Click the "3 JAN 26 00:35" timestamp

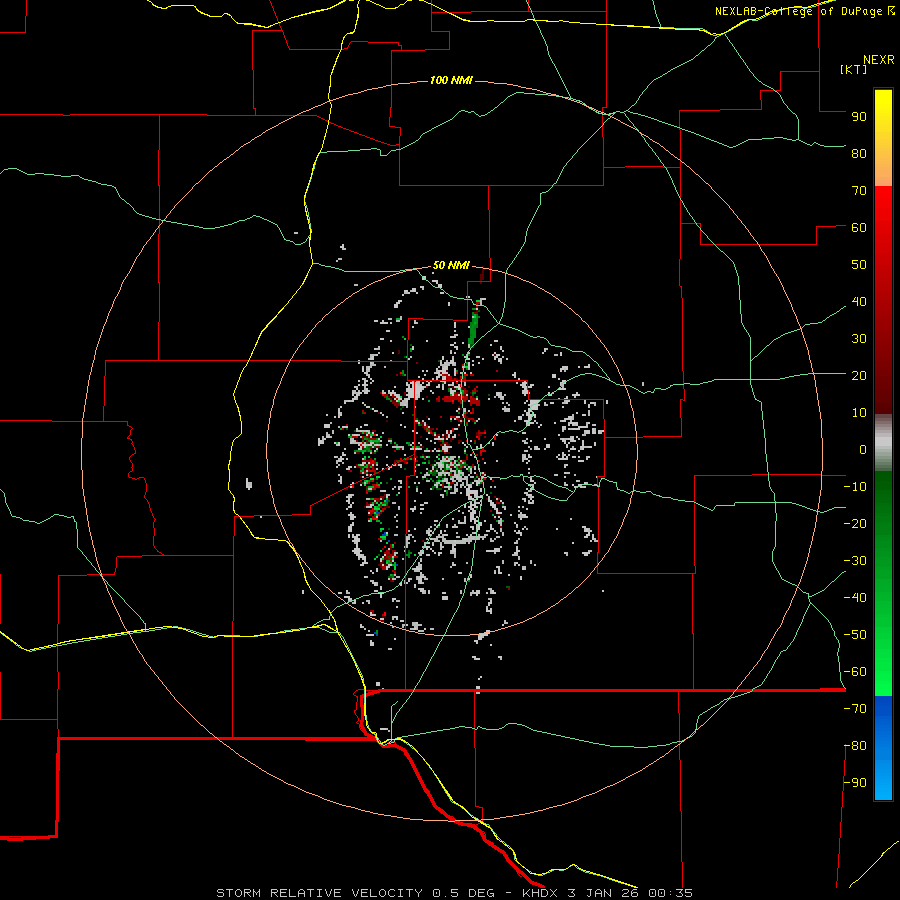click(630, 893)
